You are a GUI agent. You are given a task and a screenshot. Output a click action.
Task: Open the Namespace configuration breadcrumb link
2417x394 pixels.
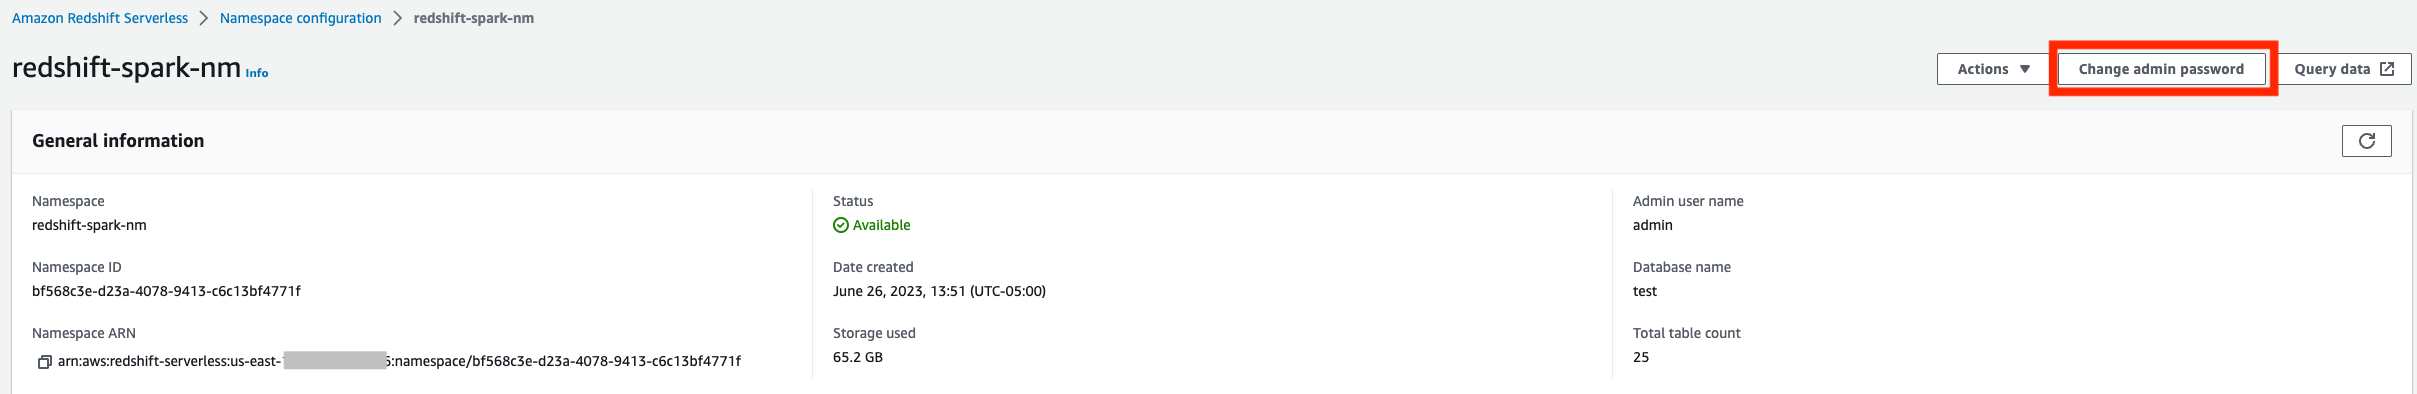coord(300,18)
